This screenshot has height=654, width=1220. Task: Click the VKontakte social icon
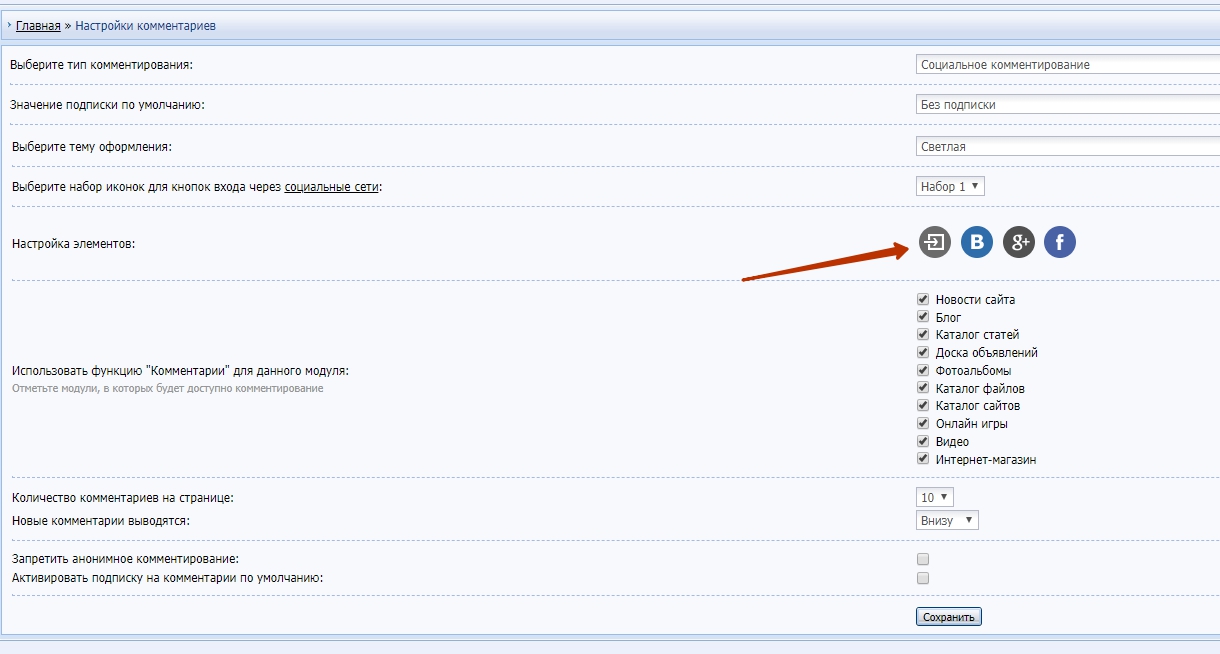click(x=977, y=242)
